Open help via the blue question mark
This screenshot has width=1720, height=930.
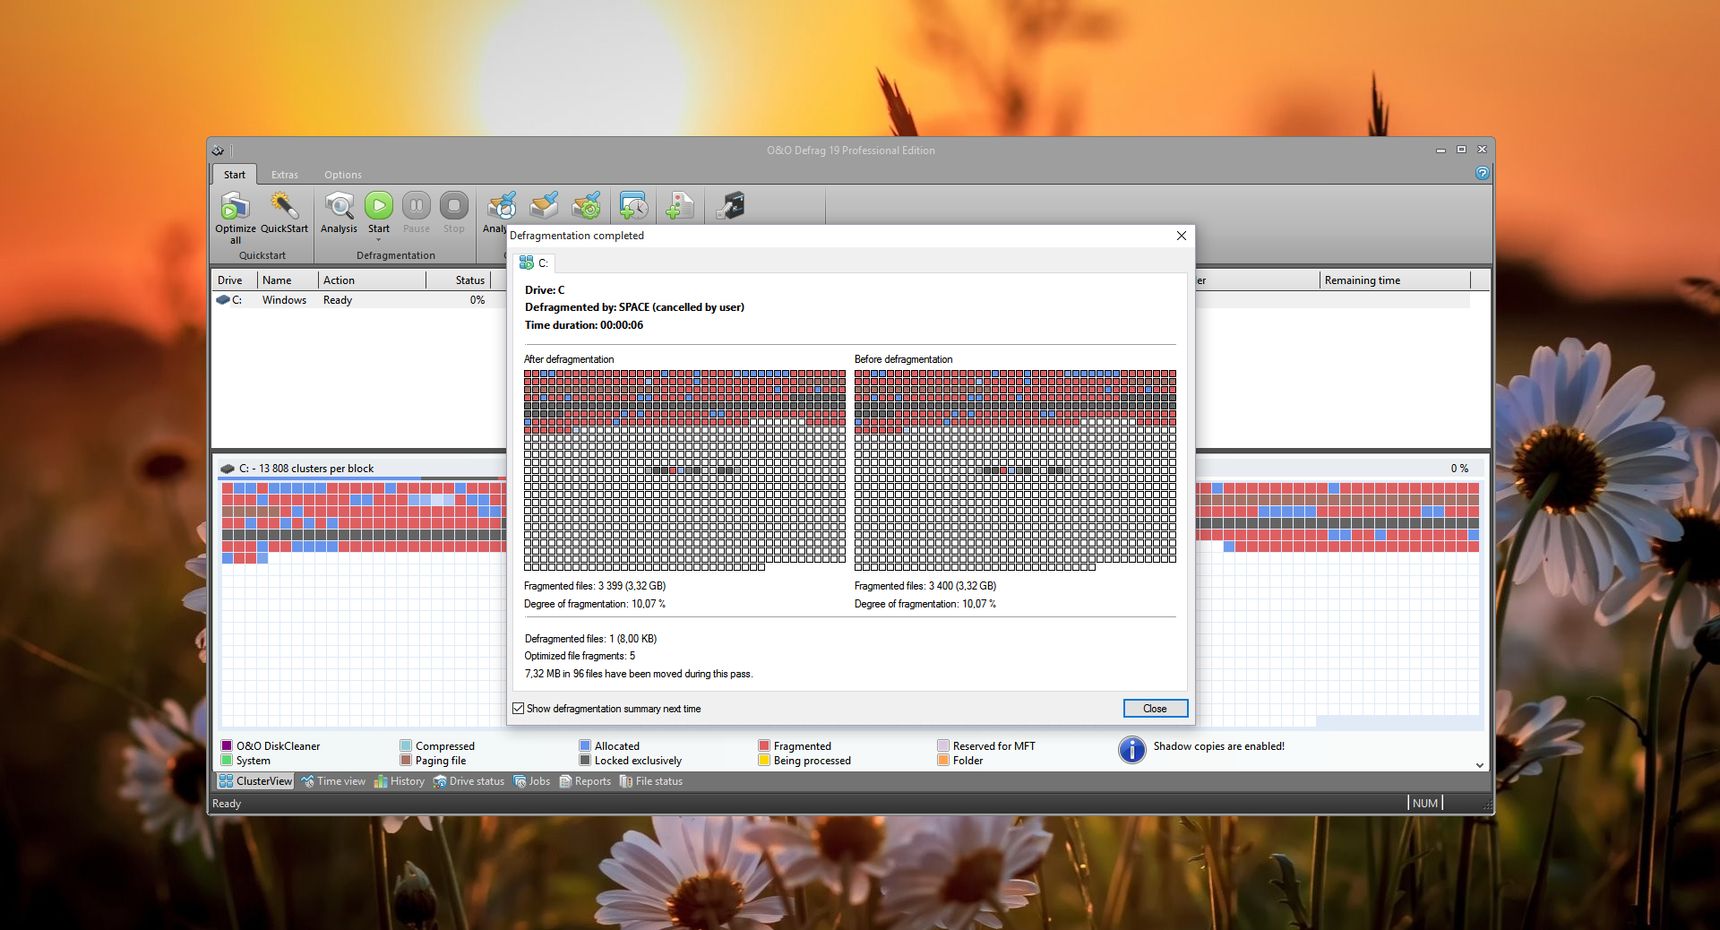click(1482, 173)
